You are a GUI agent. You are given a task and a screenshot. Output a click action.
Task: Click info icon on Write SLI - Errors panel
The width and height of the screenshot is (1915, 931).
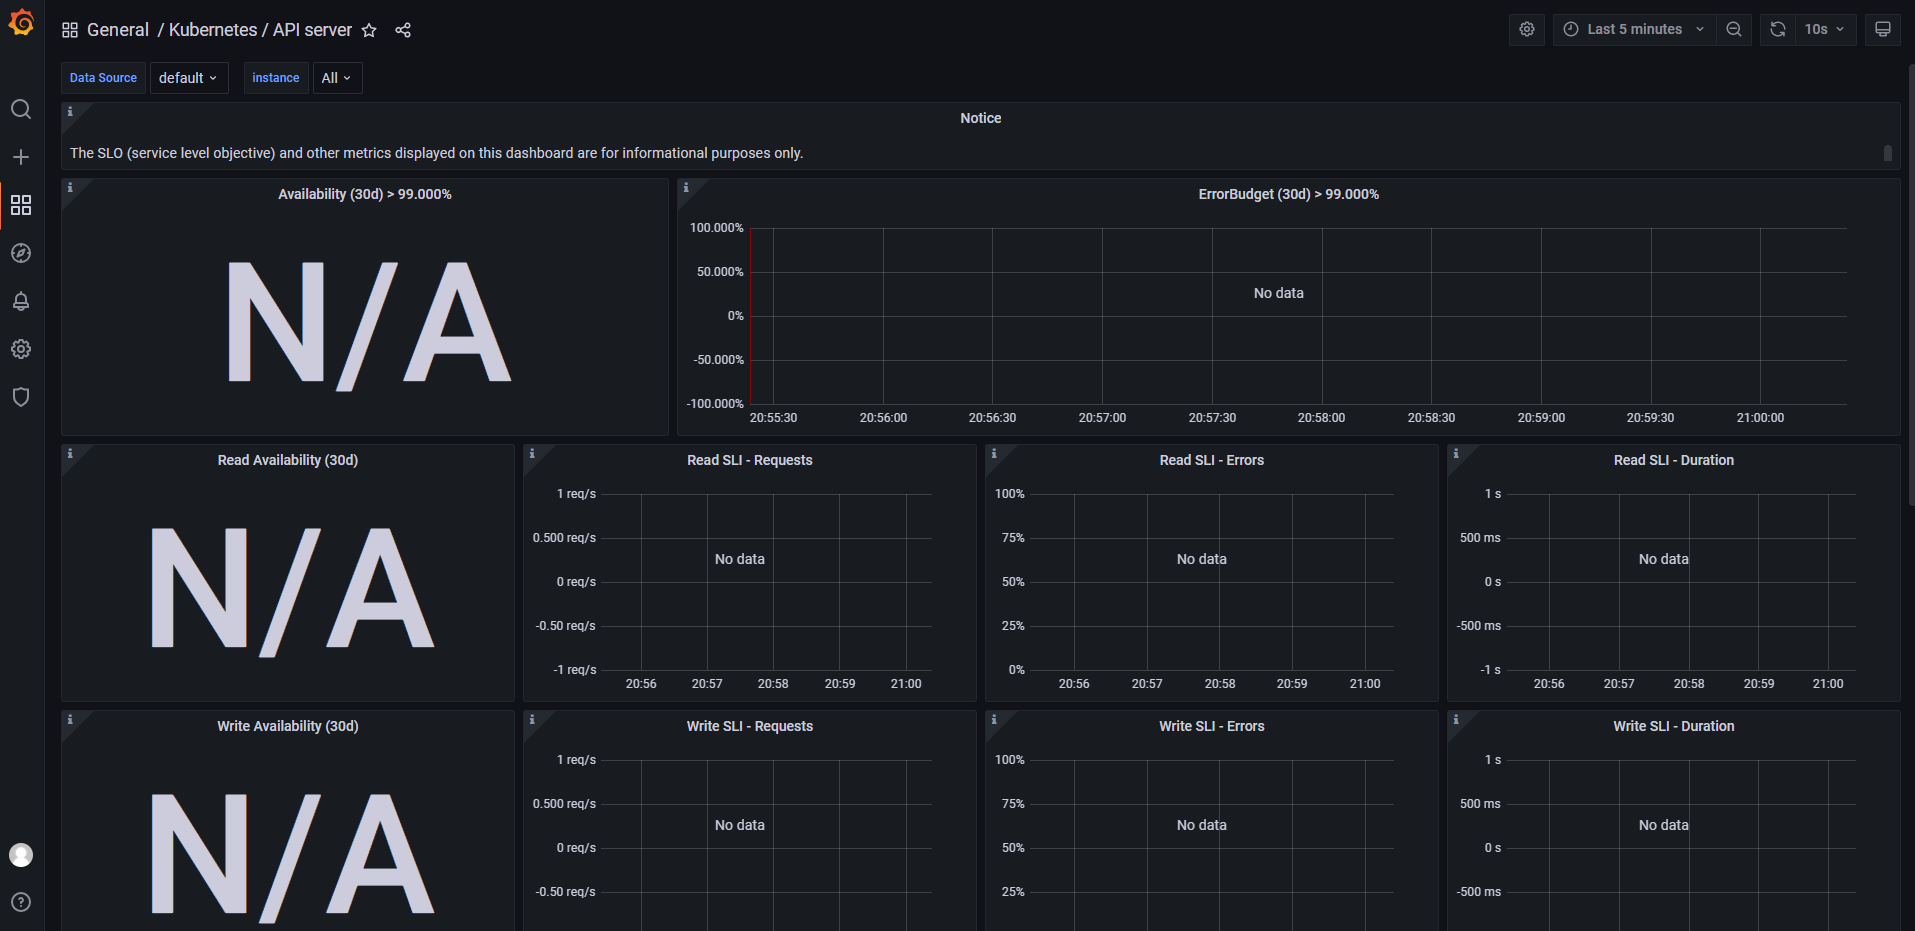994,720
